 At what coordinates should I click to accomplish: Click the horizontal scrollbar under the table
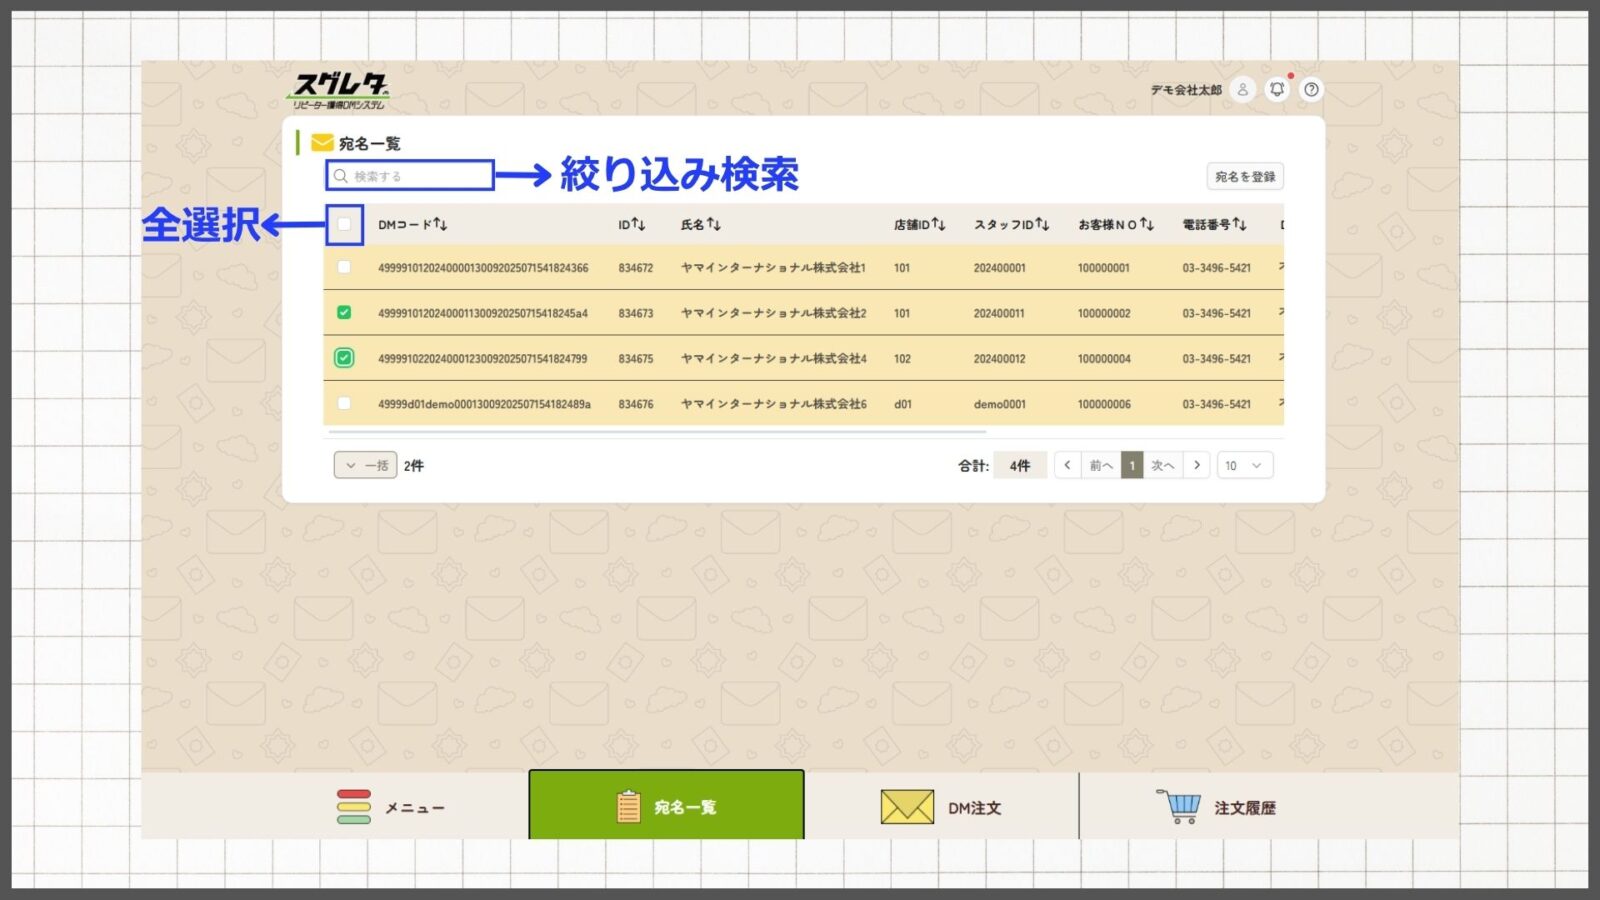coord(657,432)
